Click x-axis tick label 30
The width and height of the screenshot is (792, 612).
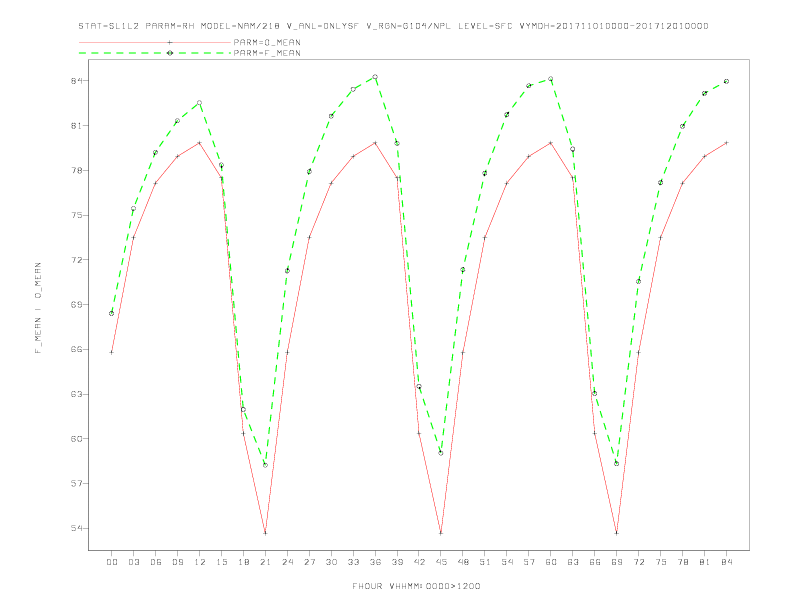click(331, 562)
